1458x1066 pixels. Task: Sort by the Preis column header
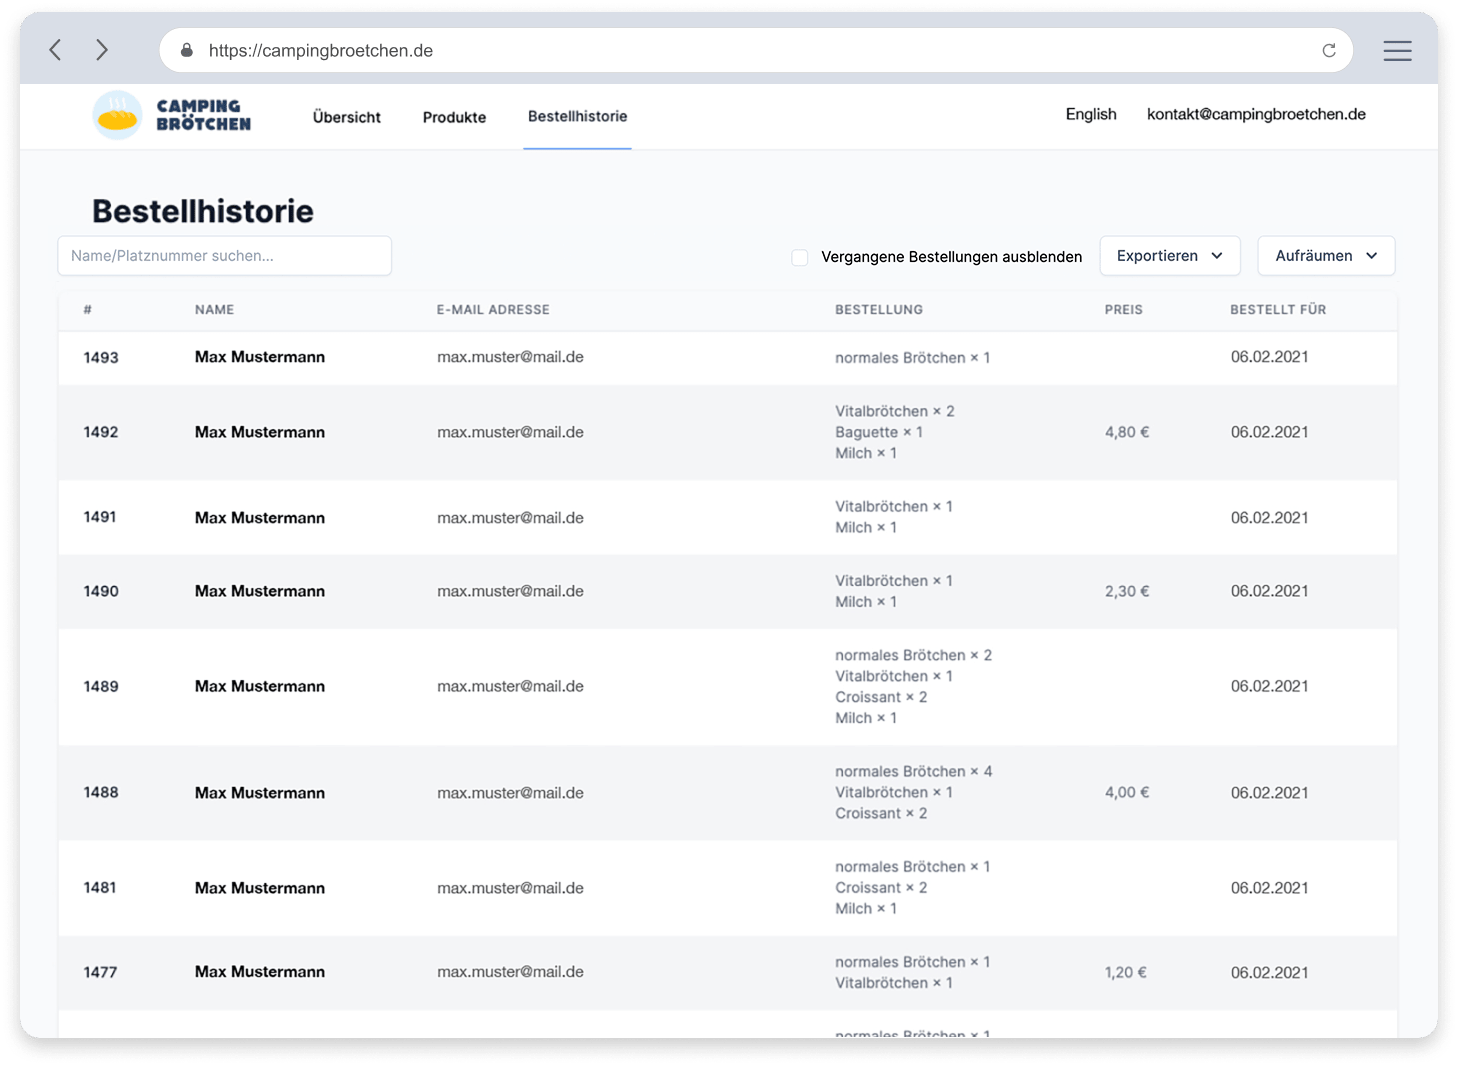click(x=1123, y=310)
